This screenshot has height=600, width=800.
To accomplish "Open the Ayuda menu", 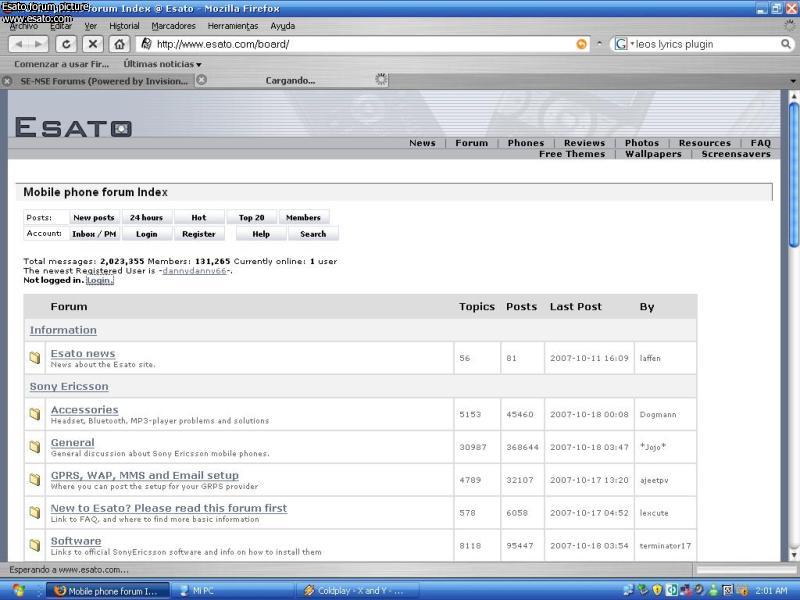I will click(283, 26).
